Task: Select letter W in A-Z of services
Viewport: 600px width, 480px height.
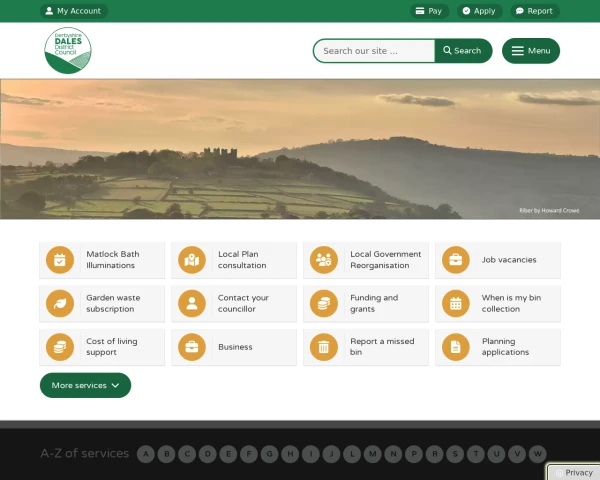Action: [538, 454]
